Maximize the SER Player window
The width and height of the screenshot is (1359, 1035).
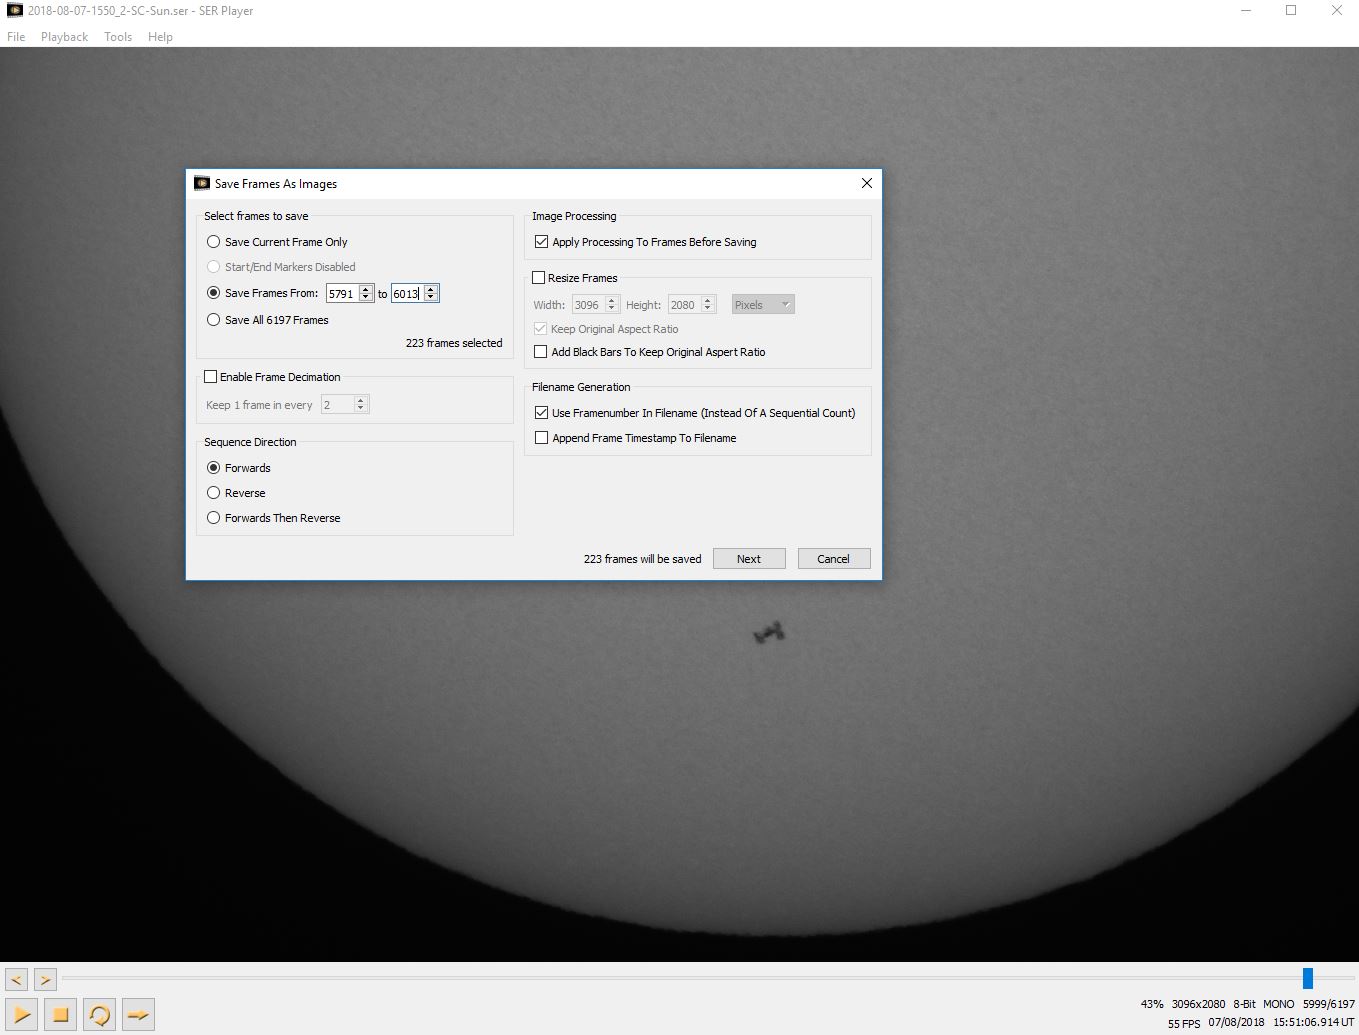pyautogui.click(x=1291, y=10)
